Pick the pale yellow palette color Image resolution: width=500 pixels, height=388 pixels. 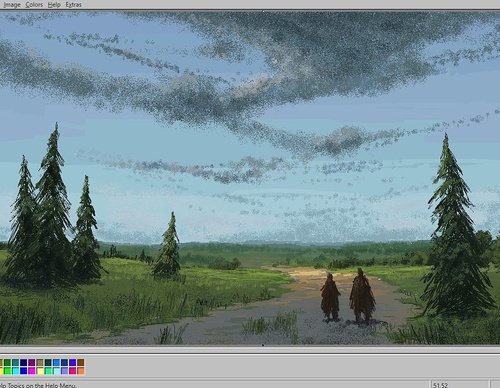(40, 371)
